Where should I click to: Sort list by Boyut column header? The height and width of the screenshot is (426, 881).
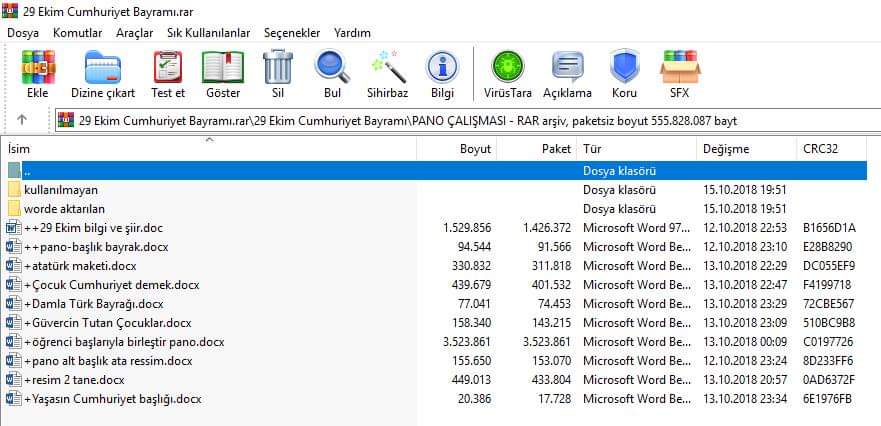coord(475,149)
